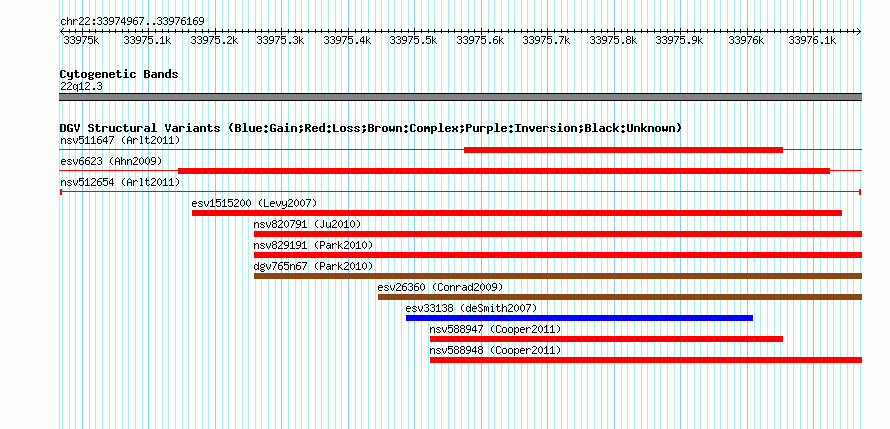Click the chr22:33974967..33976169 region label

click(132, 22)
